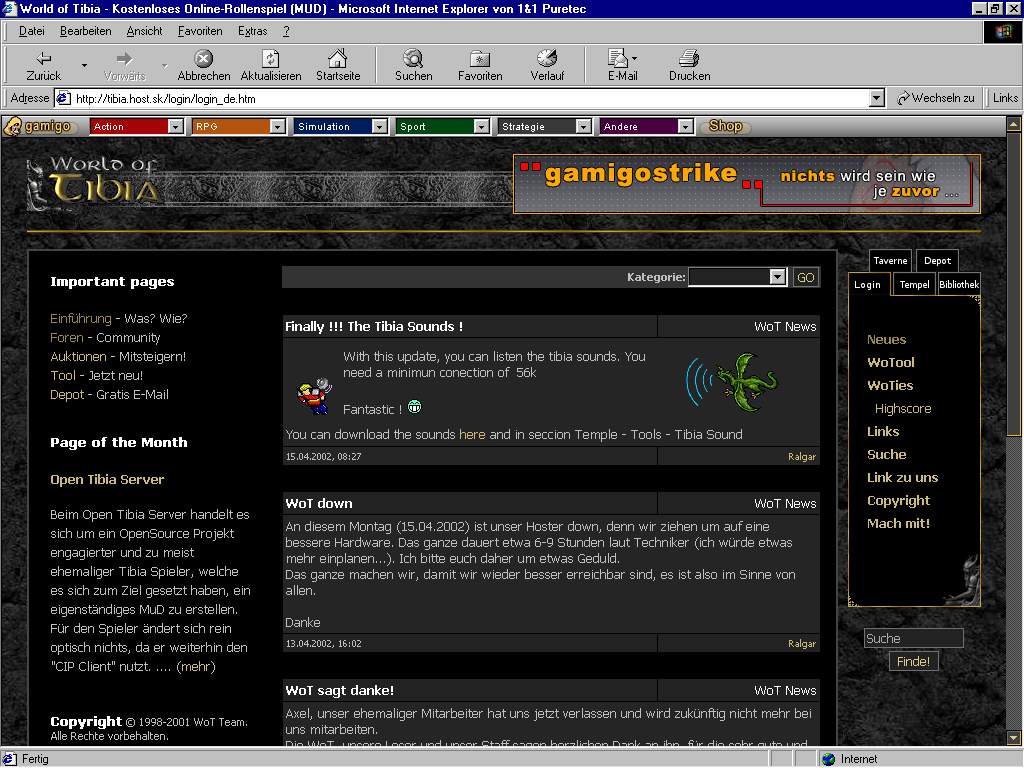This screenshot has width=1024, height=768.
Task: Click the Suche search input field
Action: click(x=913, y=638)
